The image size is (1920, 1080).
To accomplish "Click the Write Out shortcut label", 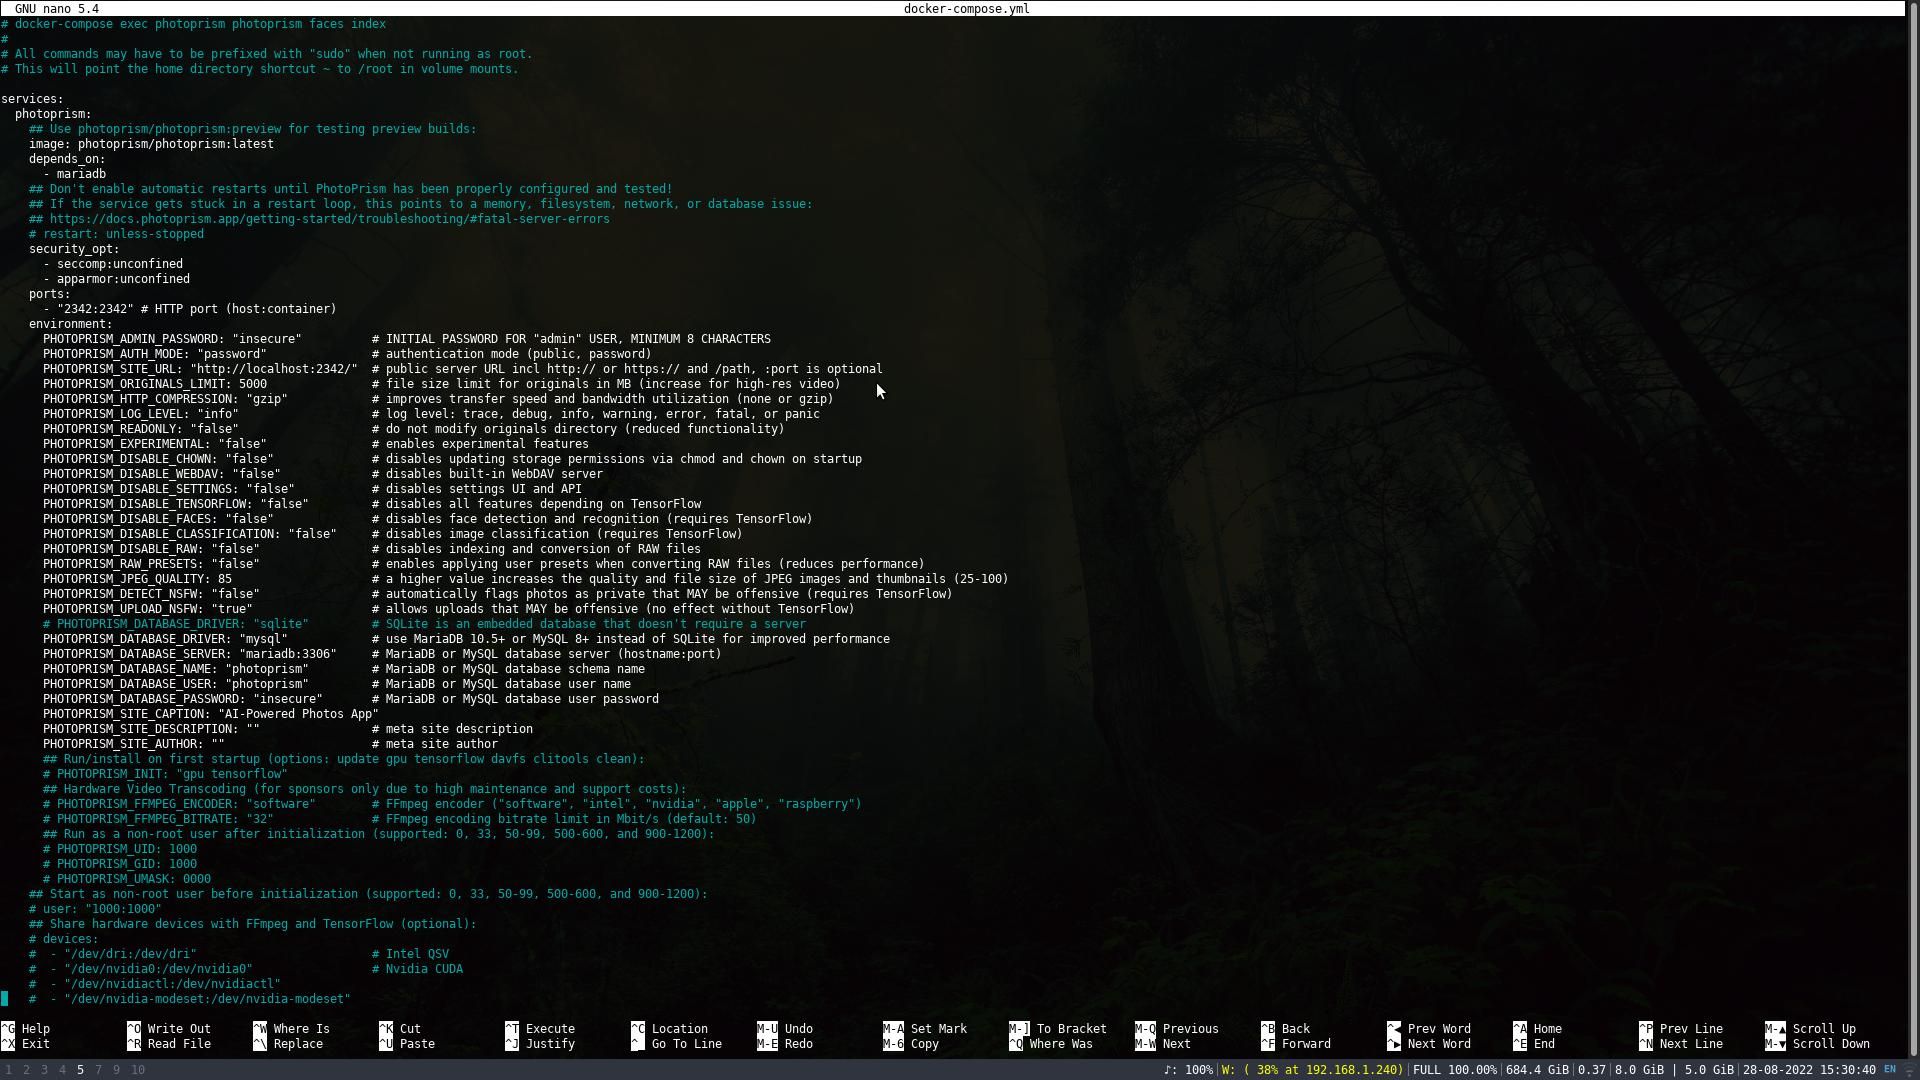I will point(178,1029).
